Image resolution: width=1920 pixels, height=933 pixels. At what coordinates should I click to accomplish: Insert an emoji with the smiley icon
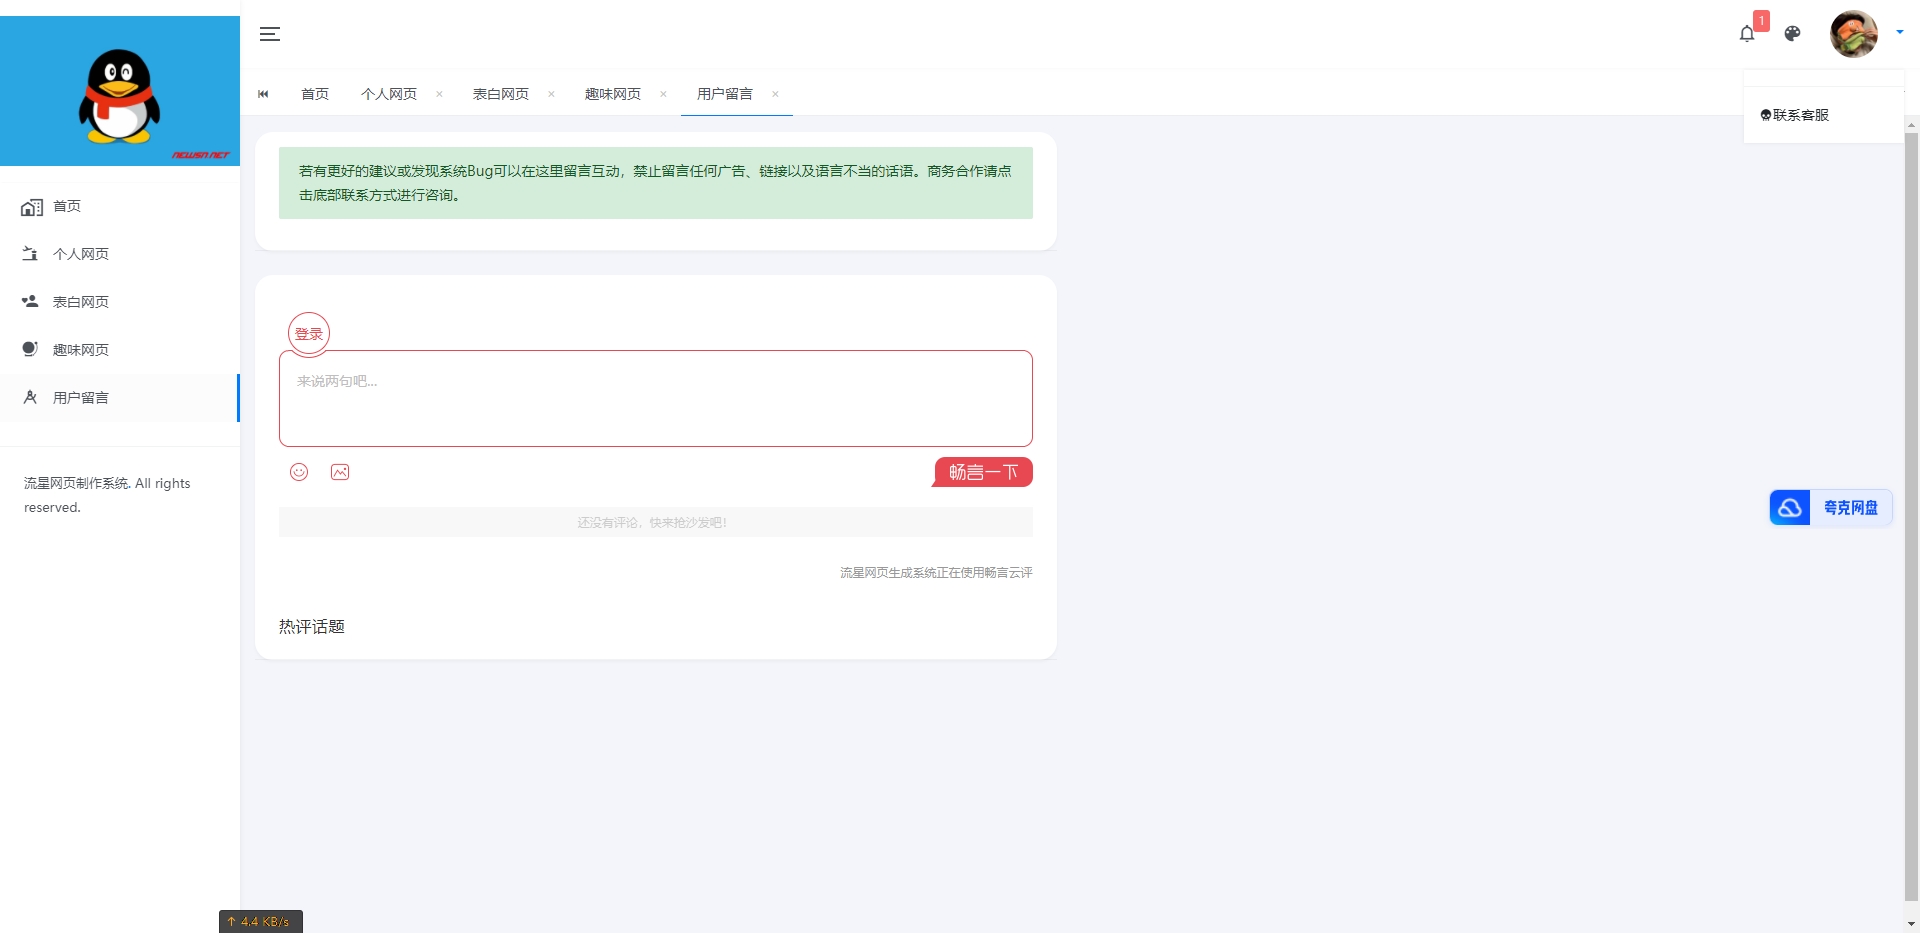(299, 472)
